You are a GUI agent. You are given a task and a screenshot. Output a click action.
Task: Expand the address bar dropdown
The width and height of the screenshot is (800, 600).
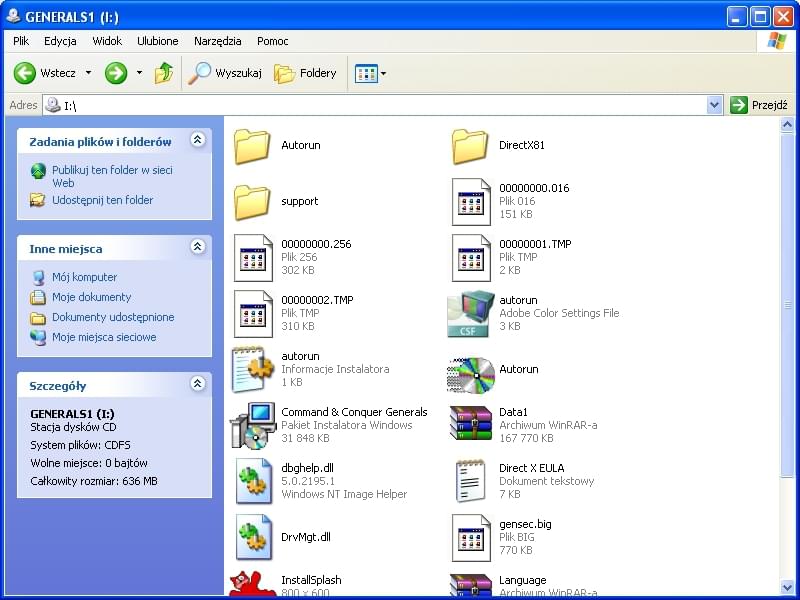tap(714, 105)
